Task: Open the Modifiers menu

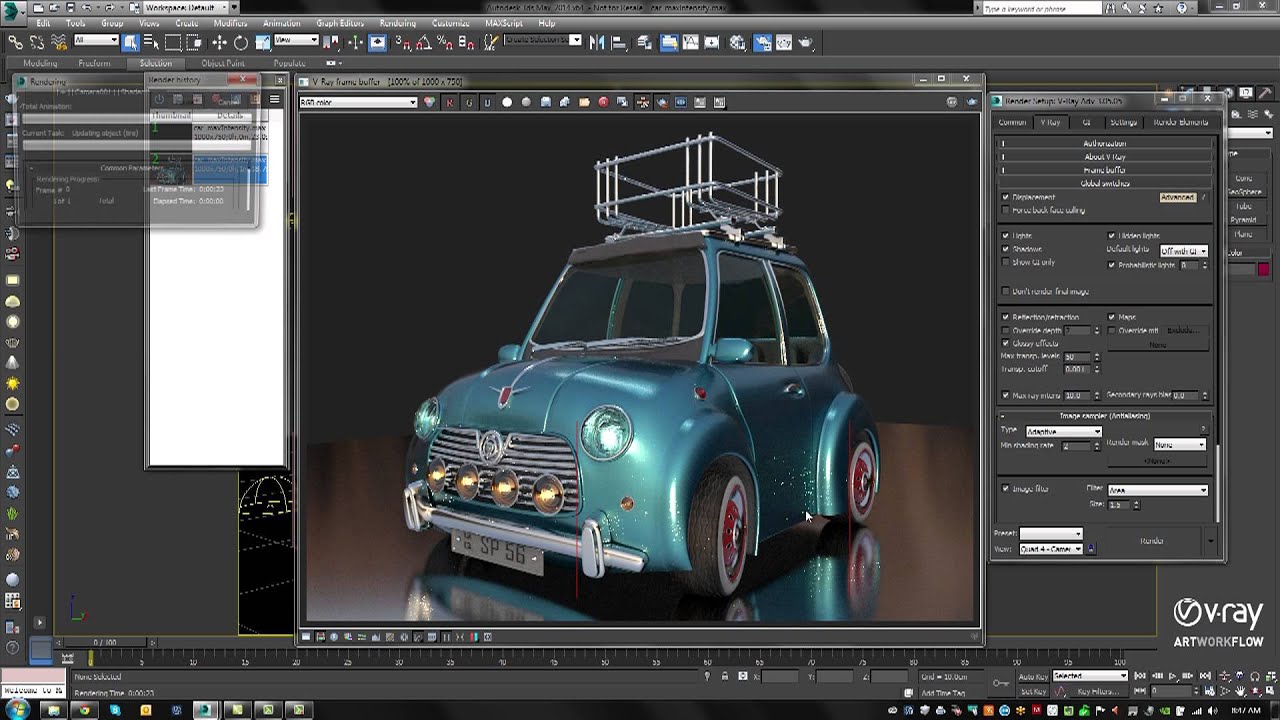Action: click(x=231, y=23)
